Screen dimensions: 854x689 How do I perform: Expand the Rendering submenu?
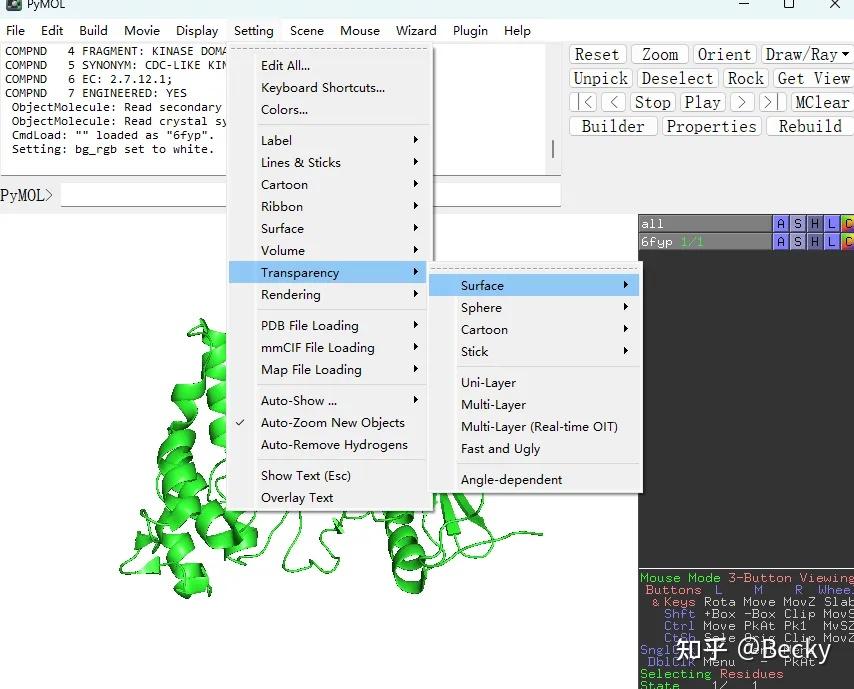pyautogui.click(x=330, y=295)
